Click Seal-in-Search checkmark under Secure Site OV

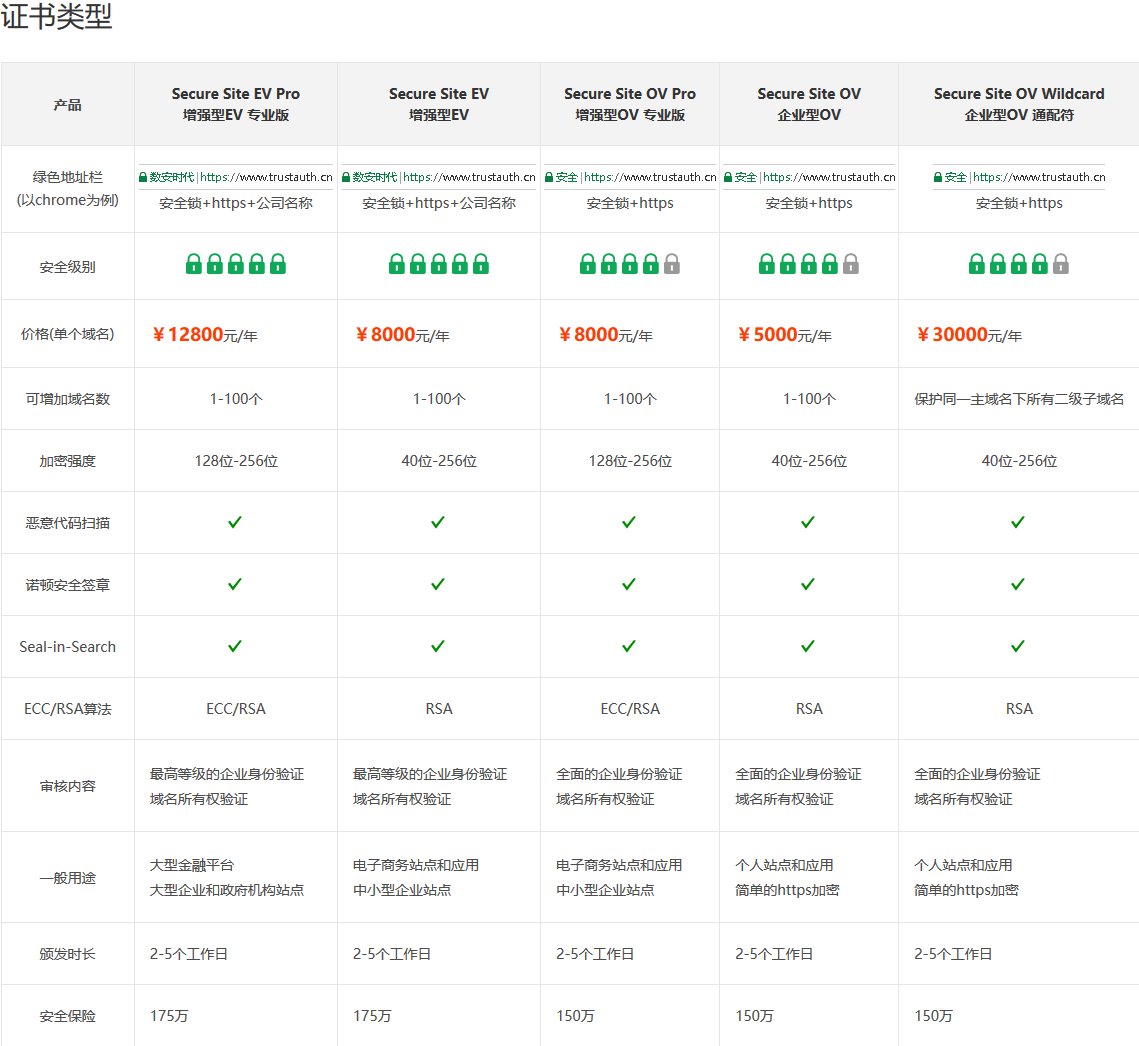(x=808, y=646)
